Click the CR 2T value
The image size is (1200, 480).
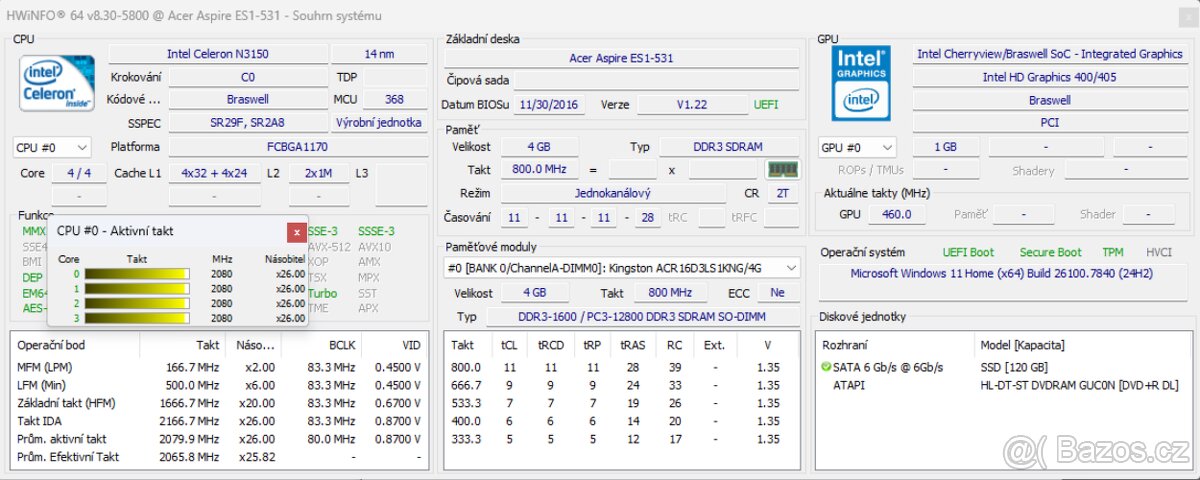pyautogui.click(x=782, y=193)
